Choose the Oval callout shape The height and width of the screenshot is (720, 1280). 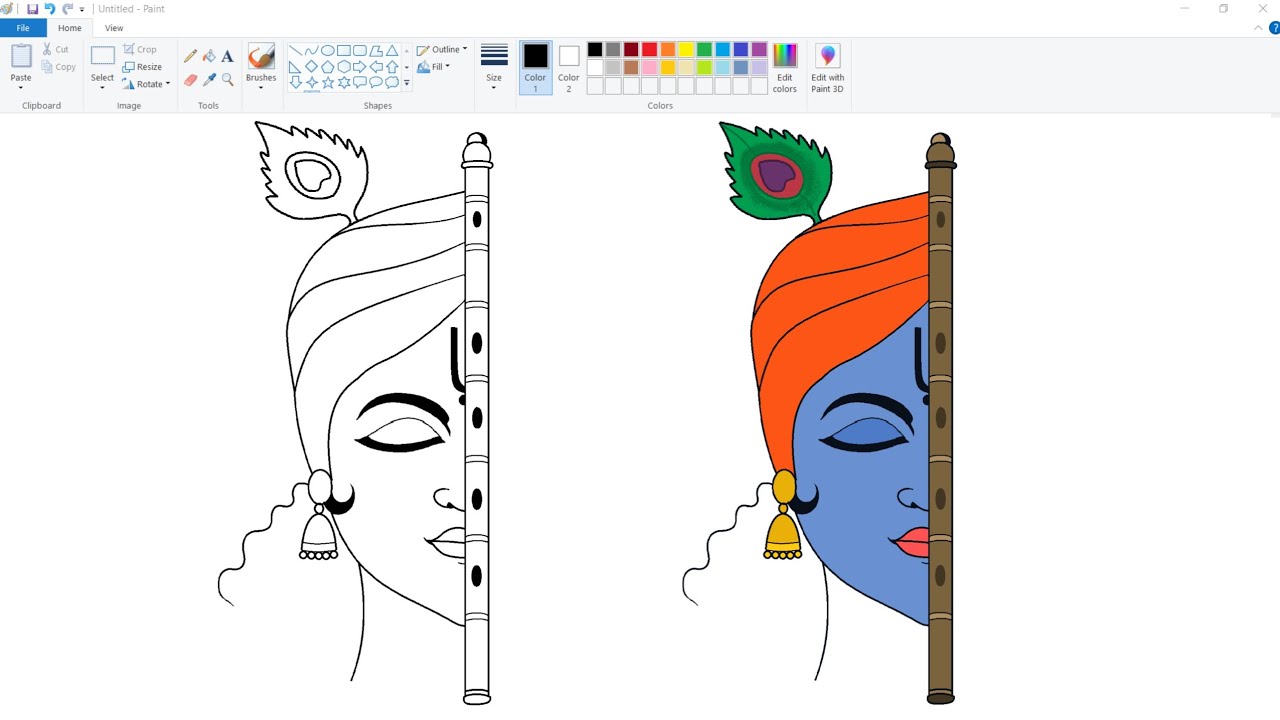(376, 82)
